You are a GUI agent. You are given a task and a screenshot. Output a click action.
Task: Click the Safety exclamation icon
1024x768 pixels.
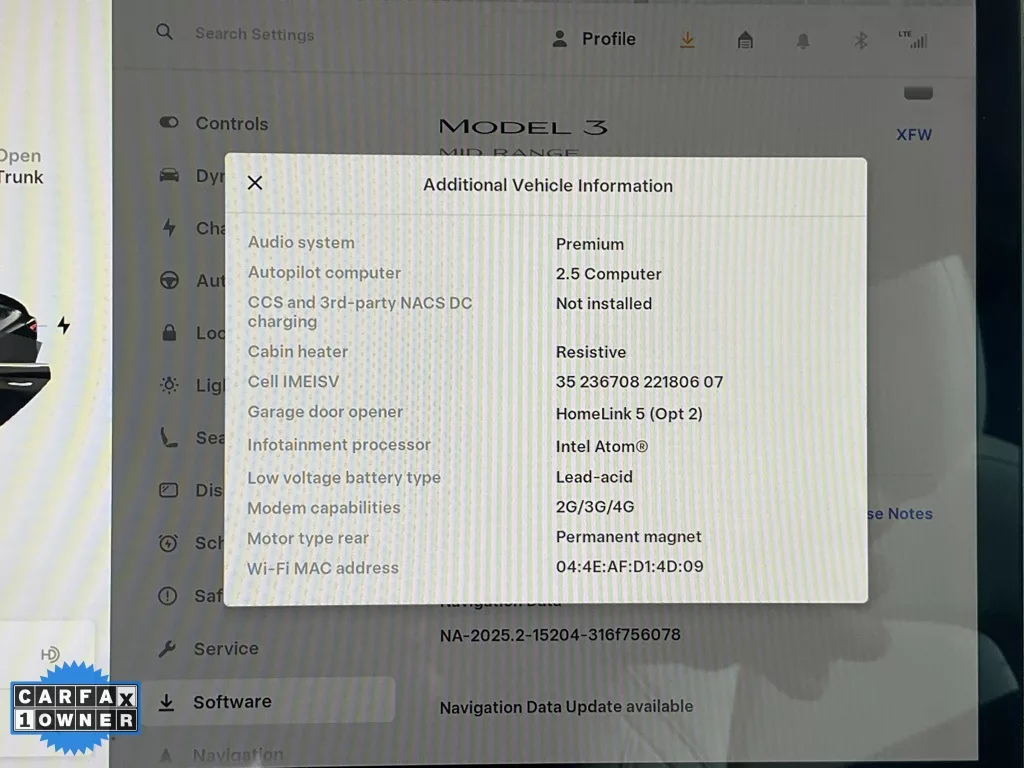[168, 596]
